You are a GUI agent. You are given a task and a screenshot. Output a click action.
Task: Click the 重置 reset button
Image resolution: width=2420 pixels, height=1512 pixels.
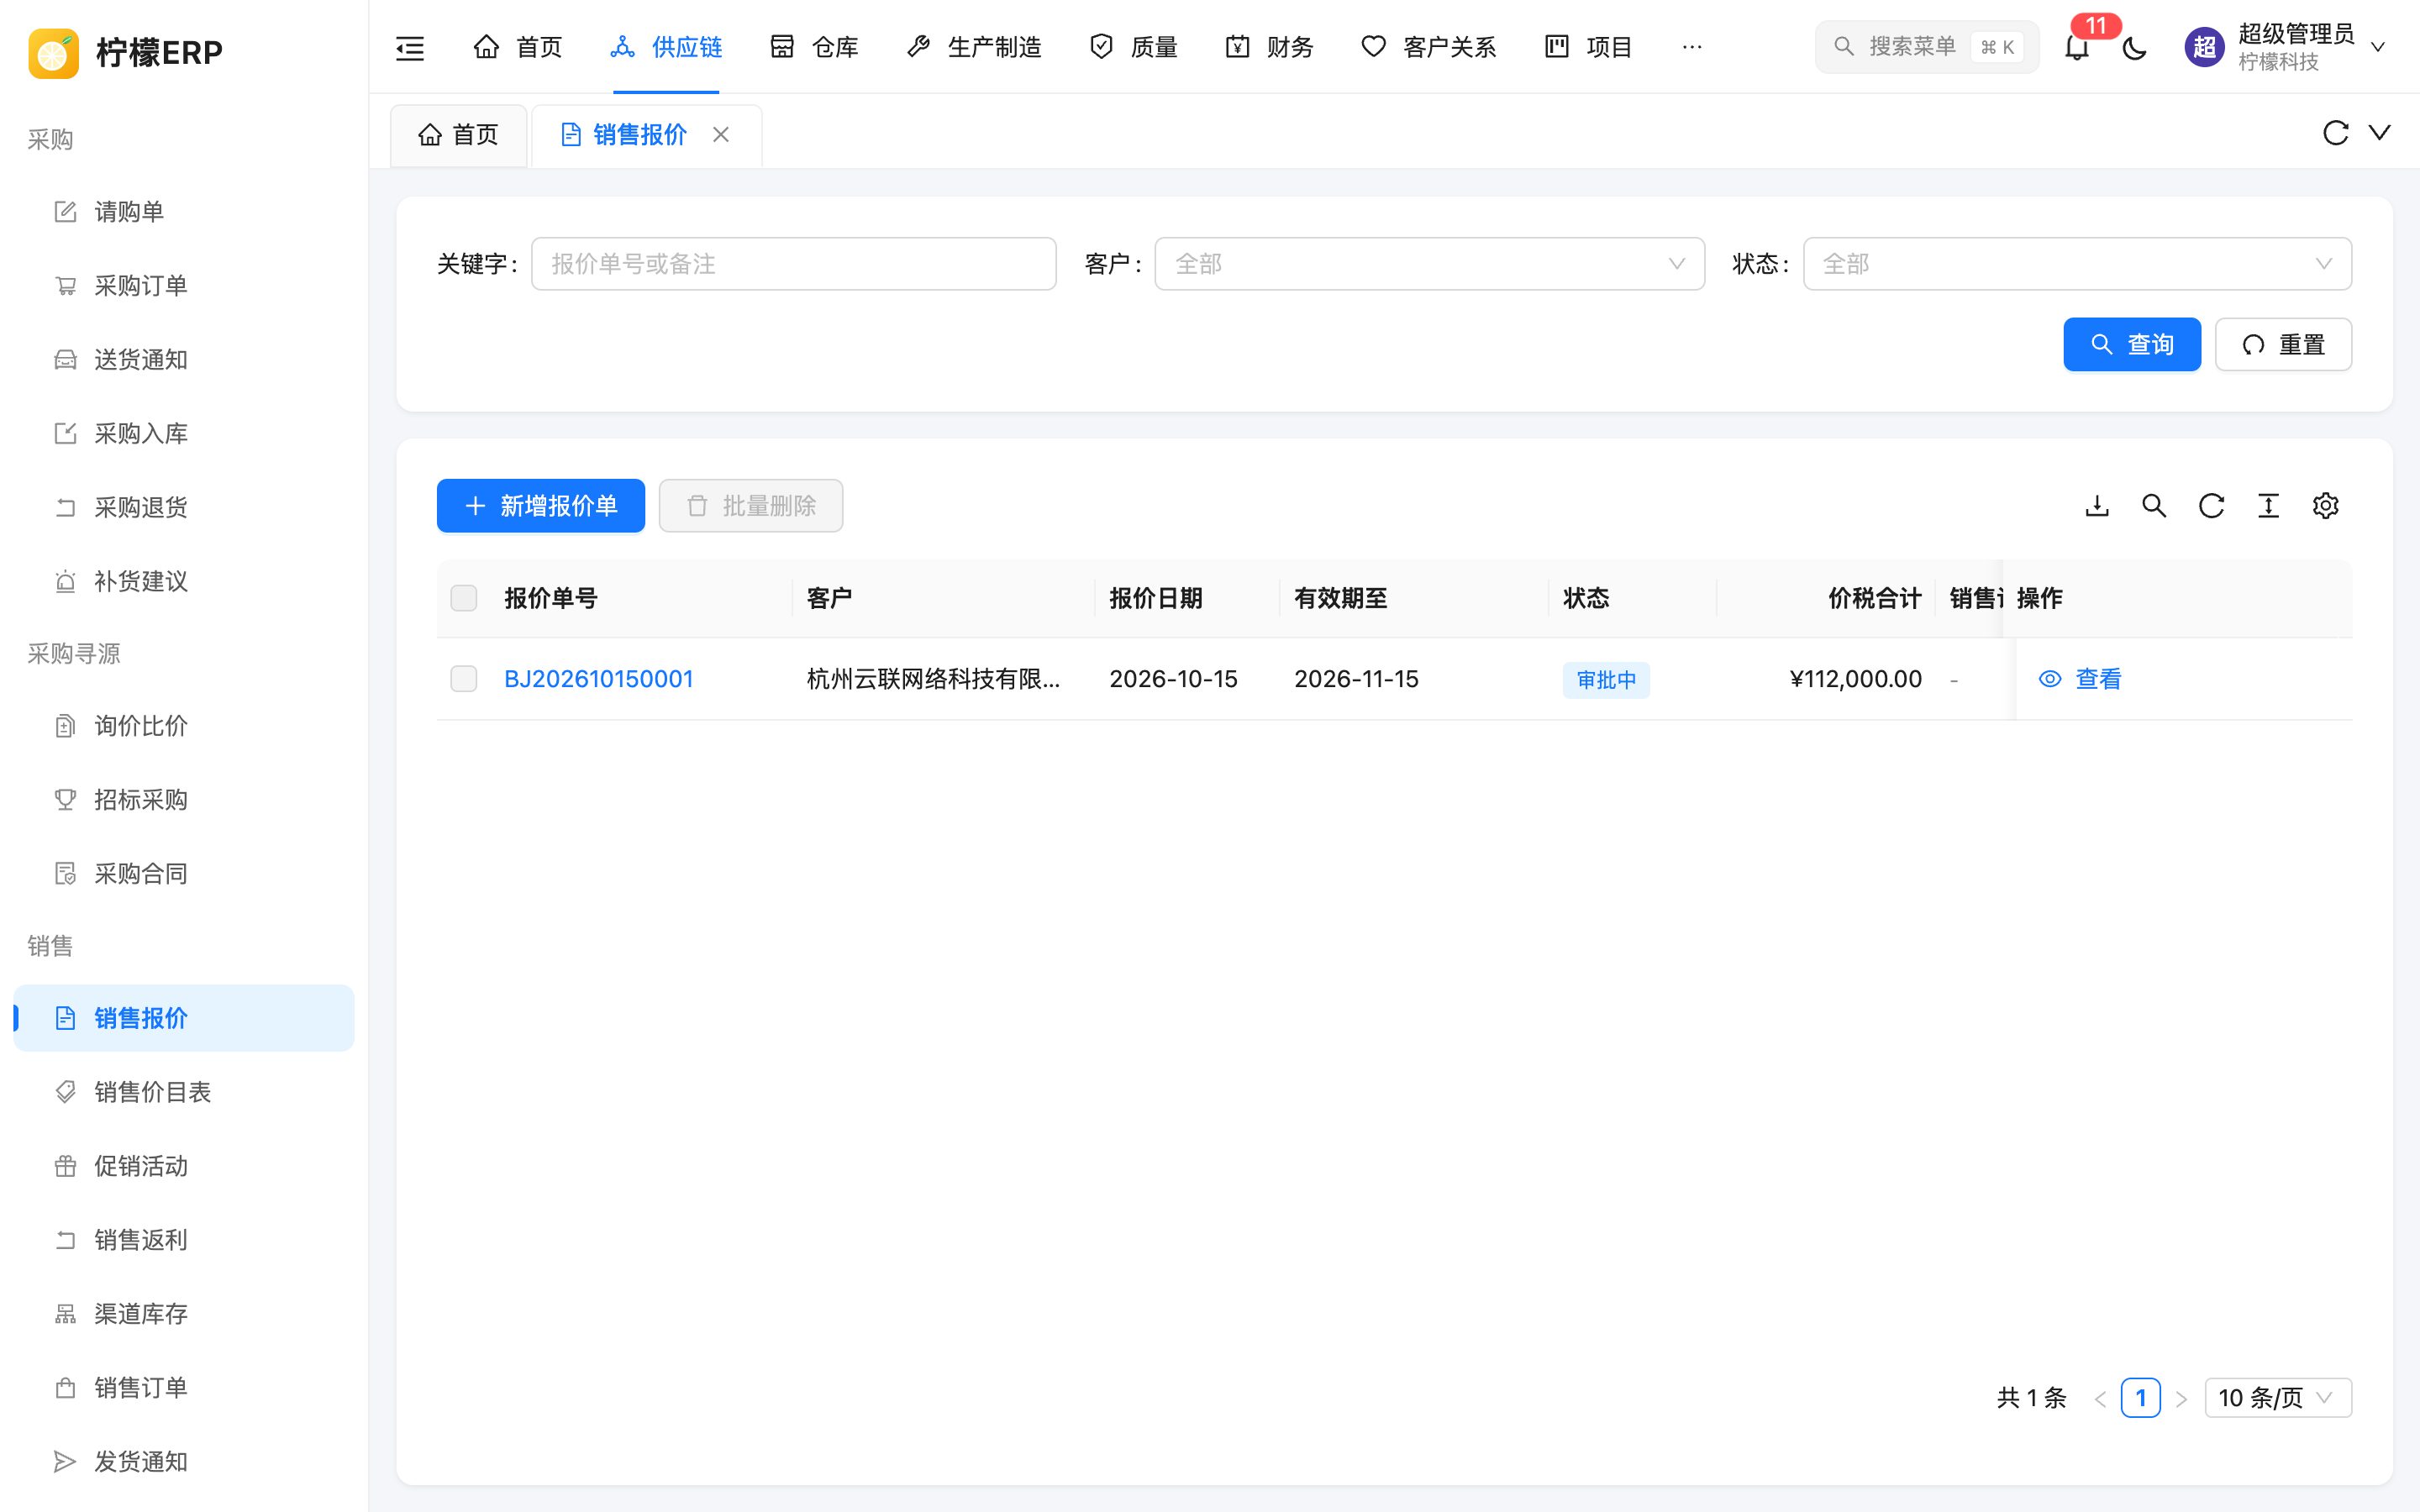tap(2283, 345)
